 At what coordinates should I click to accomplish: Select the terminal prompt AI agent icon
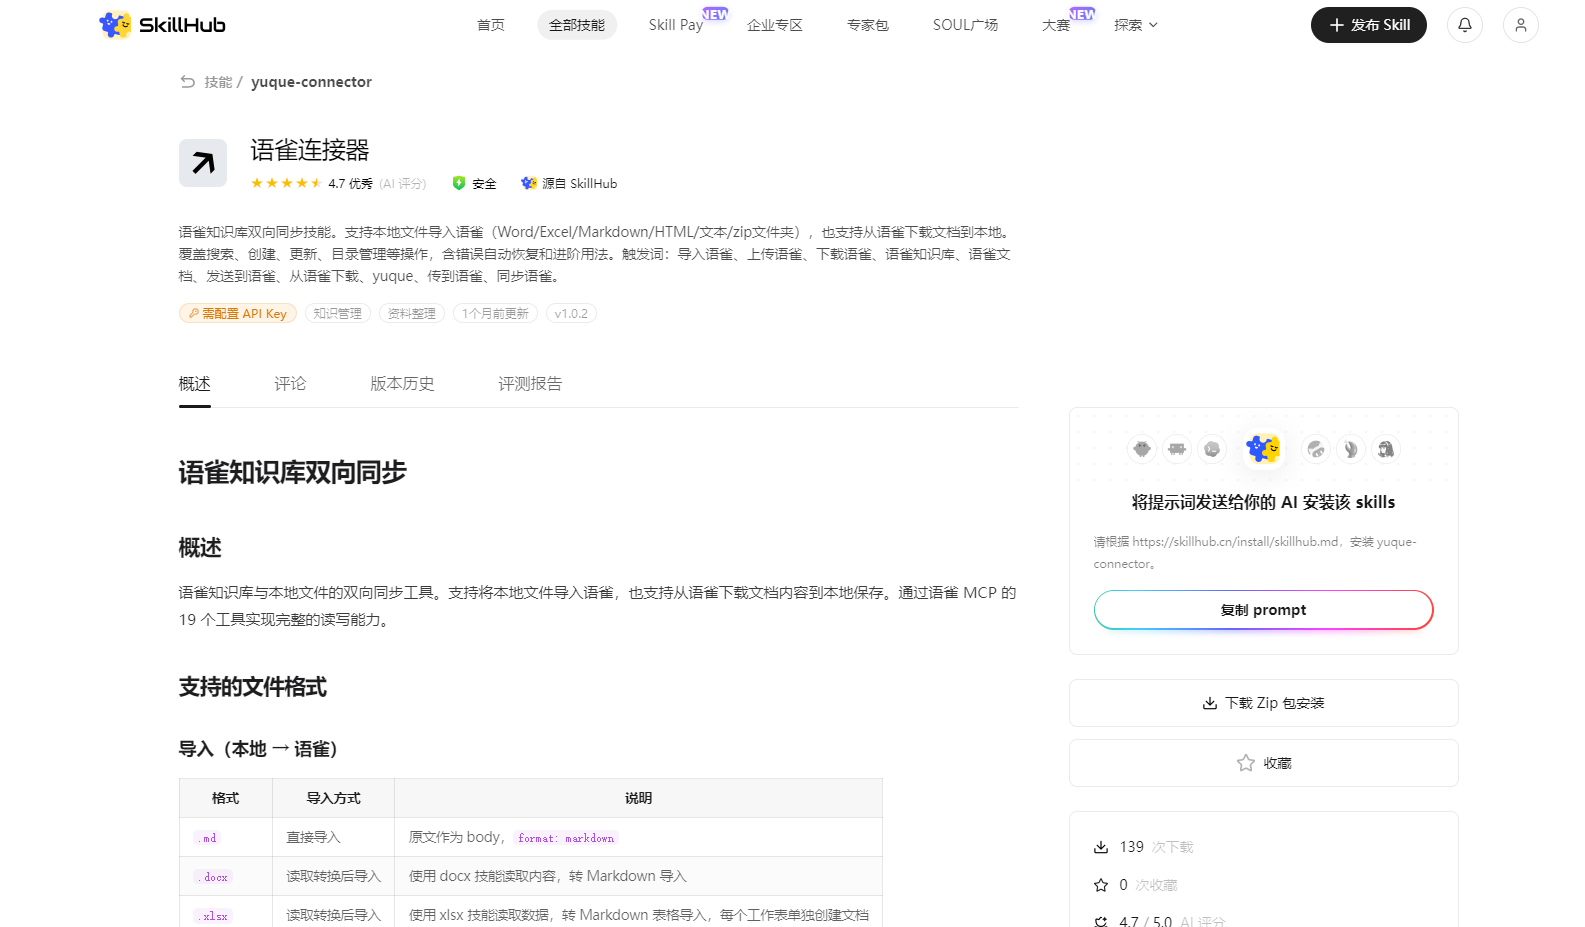[x=1212, y=449]
